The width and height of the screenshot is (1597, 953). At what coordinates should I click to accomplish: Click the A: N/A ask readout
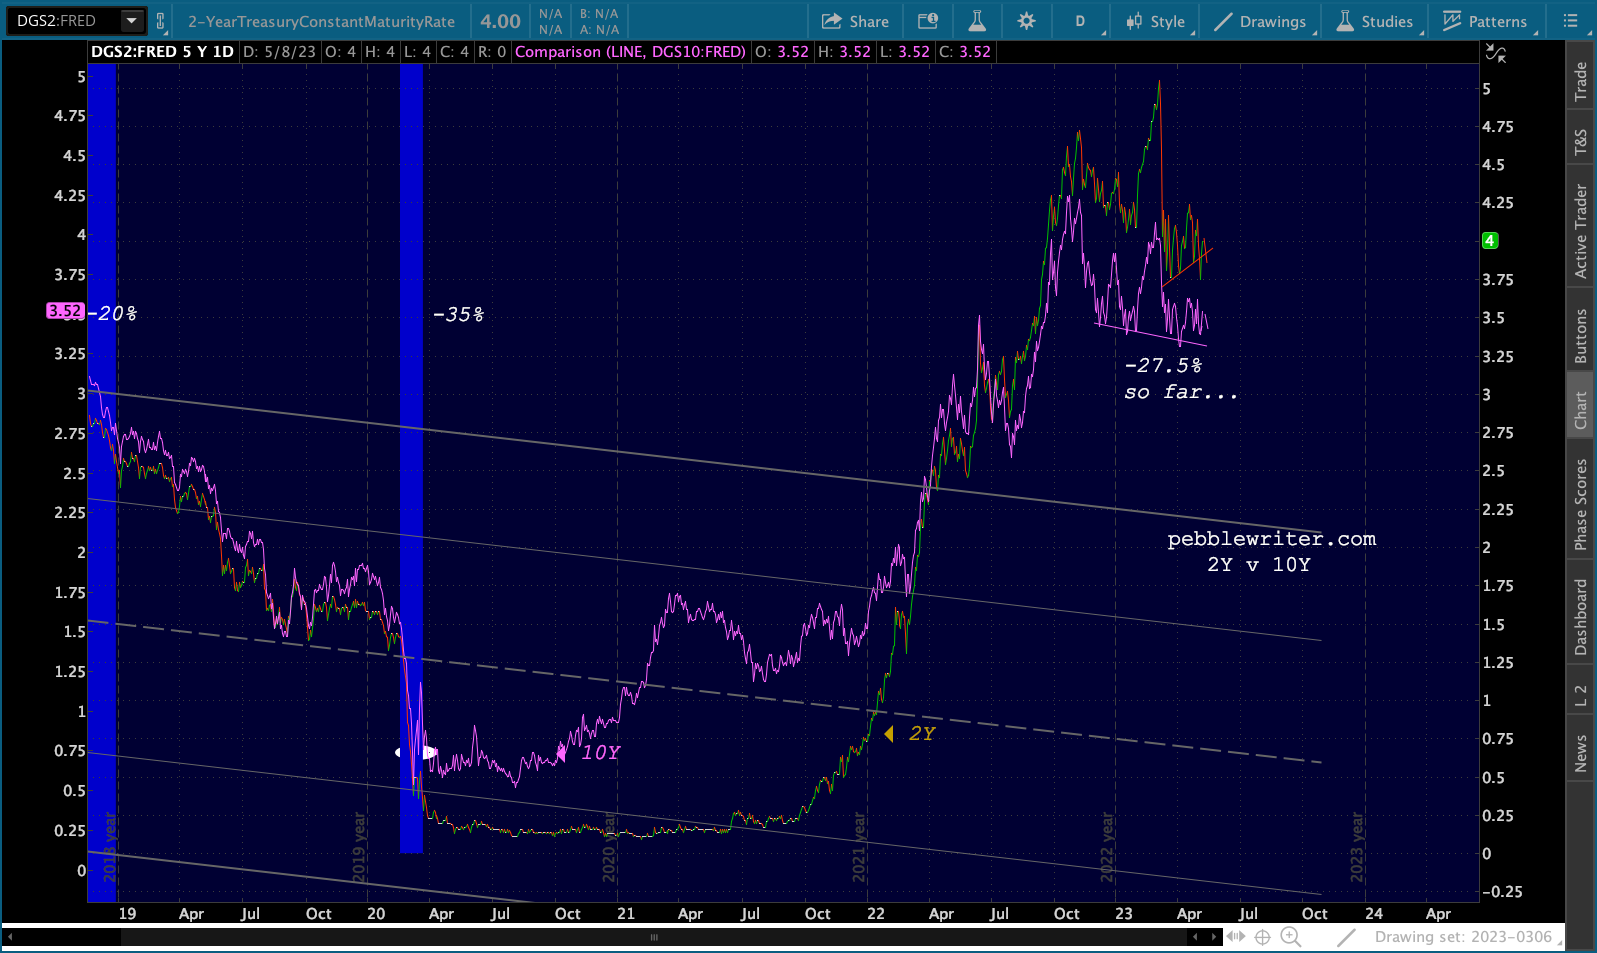(599, 30)
